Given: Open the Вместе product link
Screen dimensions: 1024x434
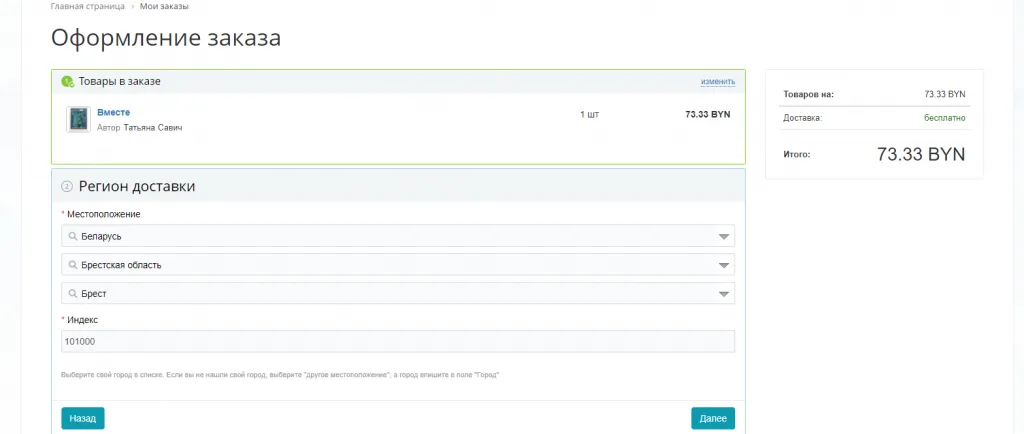Looking at the screenshot, I should [x=114, y=112].
